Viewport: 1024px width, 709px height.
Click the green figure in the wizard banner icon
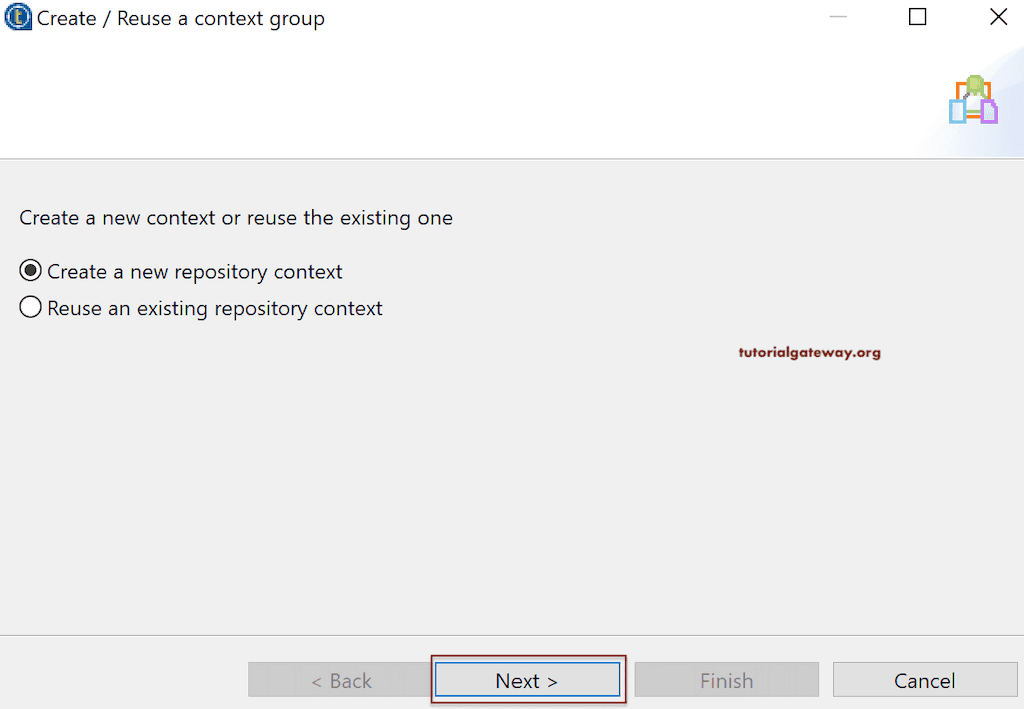(x=974, y=84)
